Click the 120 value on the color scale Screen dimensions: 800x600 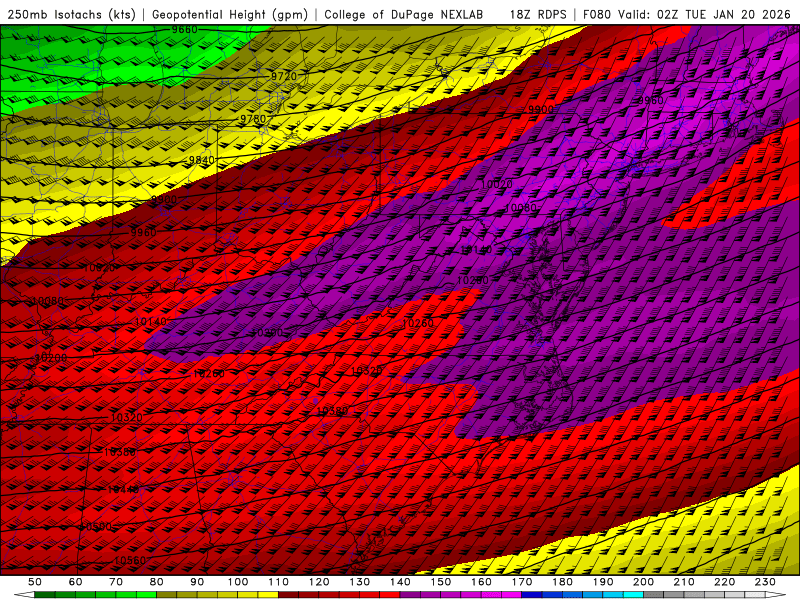319,582
